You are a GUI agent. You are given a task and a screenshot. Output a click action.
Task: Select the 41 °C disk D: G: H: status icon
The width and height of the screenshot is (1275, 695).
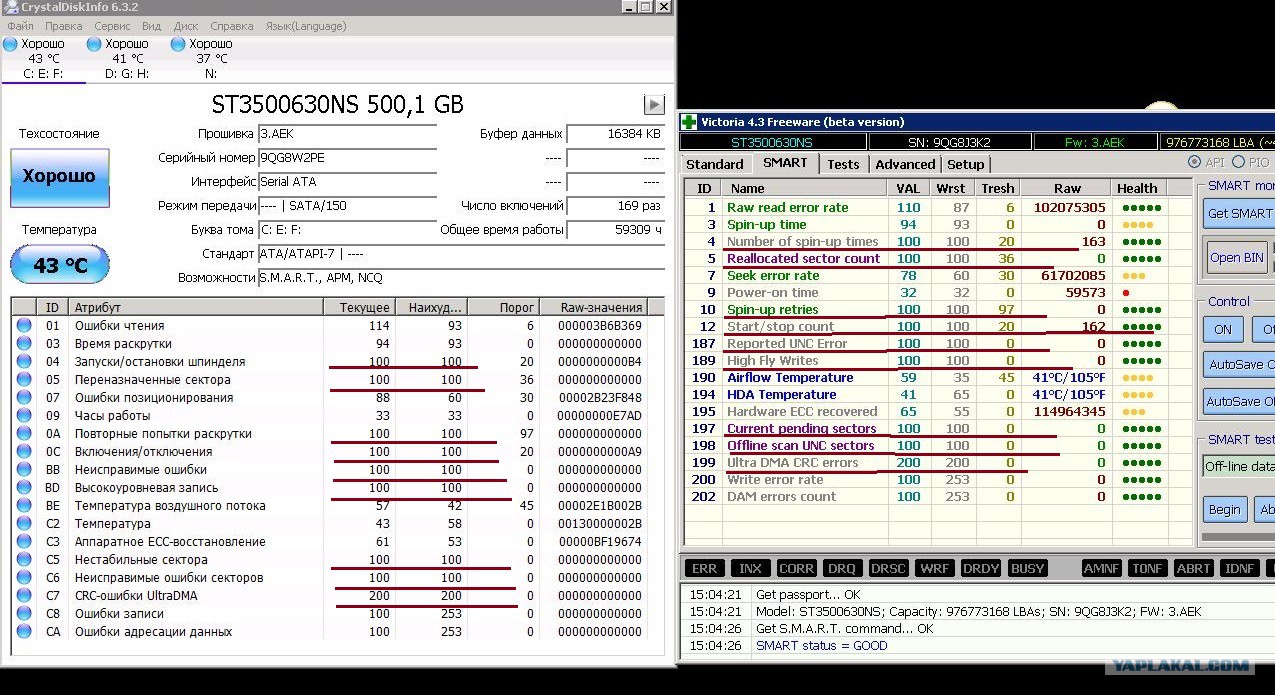(94, 44)
